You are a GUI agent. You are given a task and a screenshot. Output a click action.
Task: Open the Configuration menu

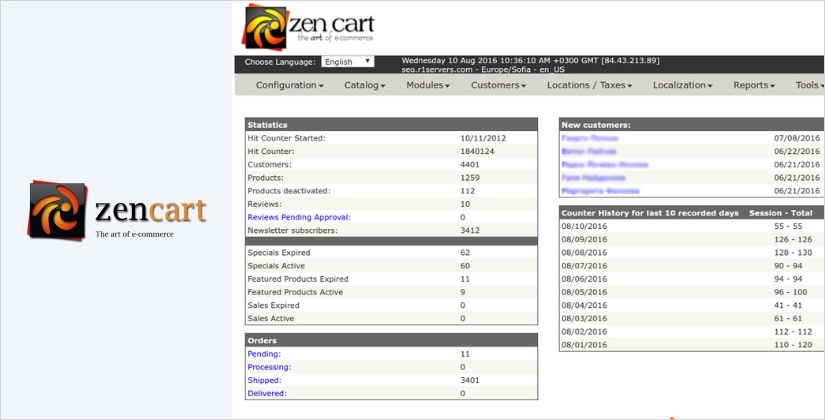289,86
